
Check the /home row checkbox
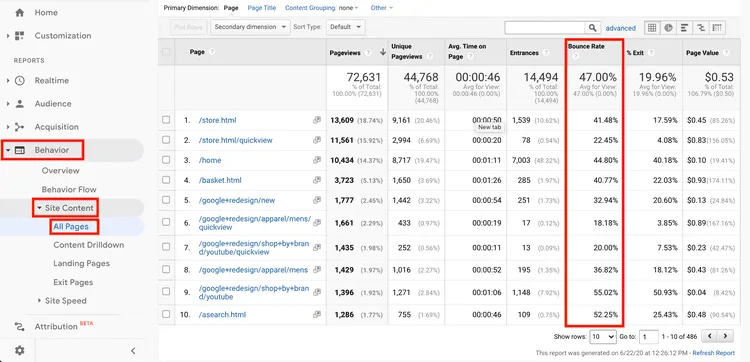click(x=166, y=160)
